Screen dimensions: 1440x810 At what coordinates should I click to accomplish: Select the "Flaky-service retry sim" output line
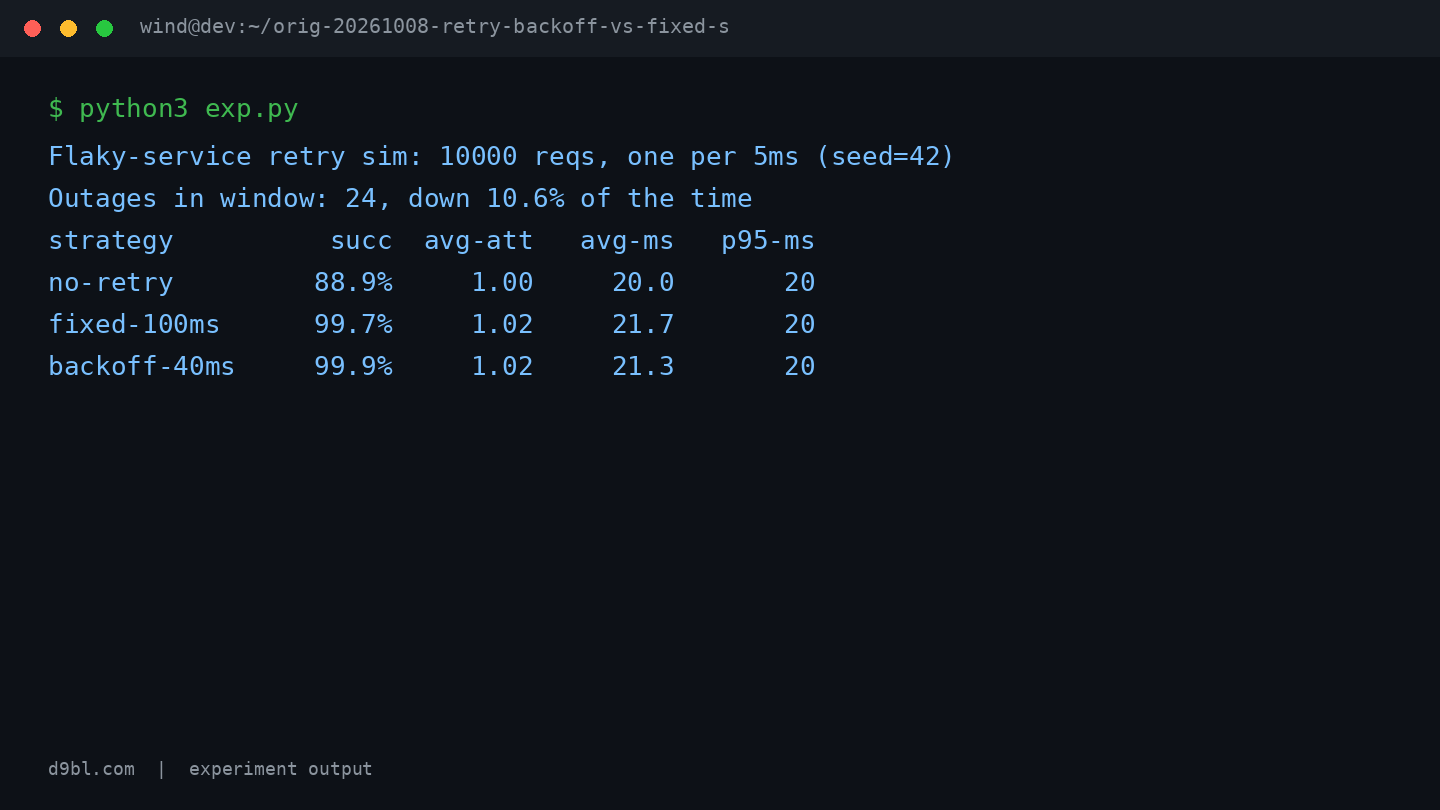pos(501,157)
